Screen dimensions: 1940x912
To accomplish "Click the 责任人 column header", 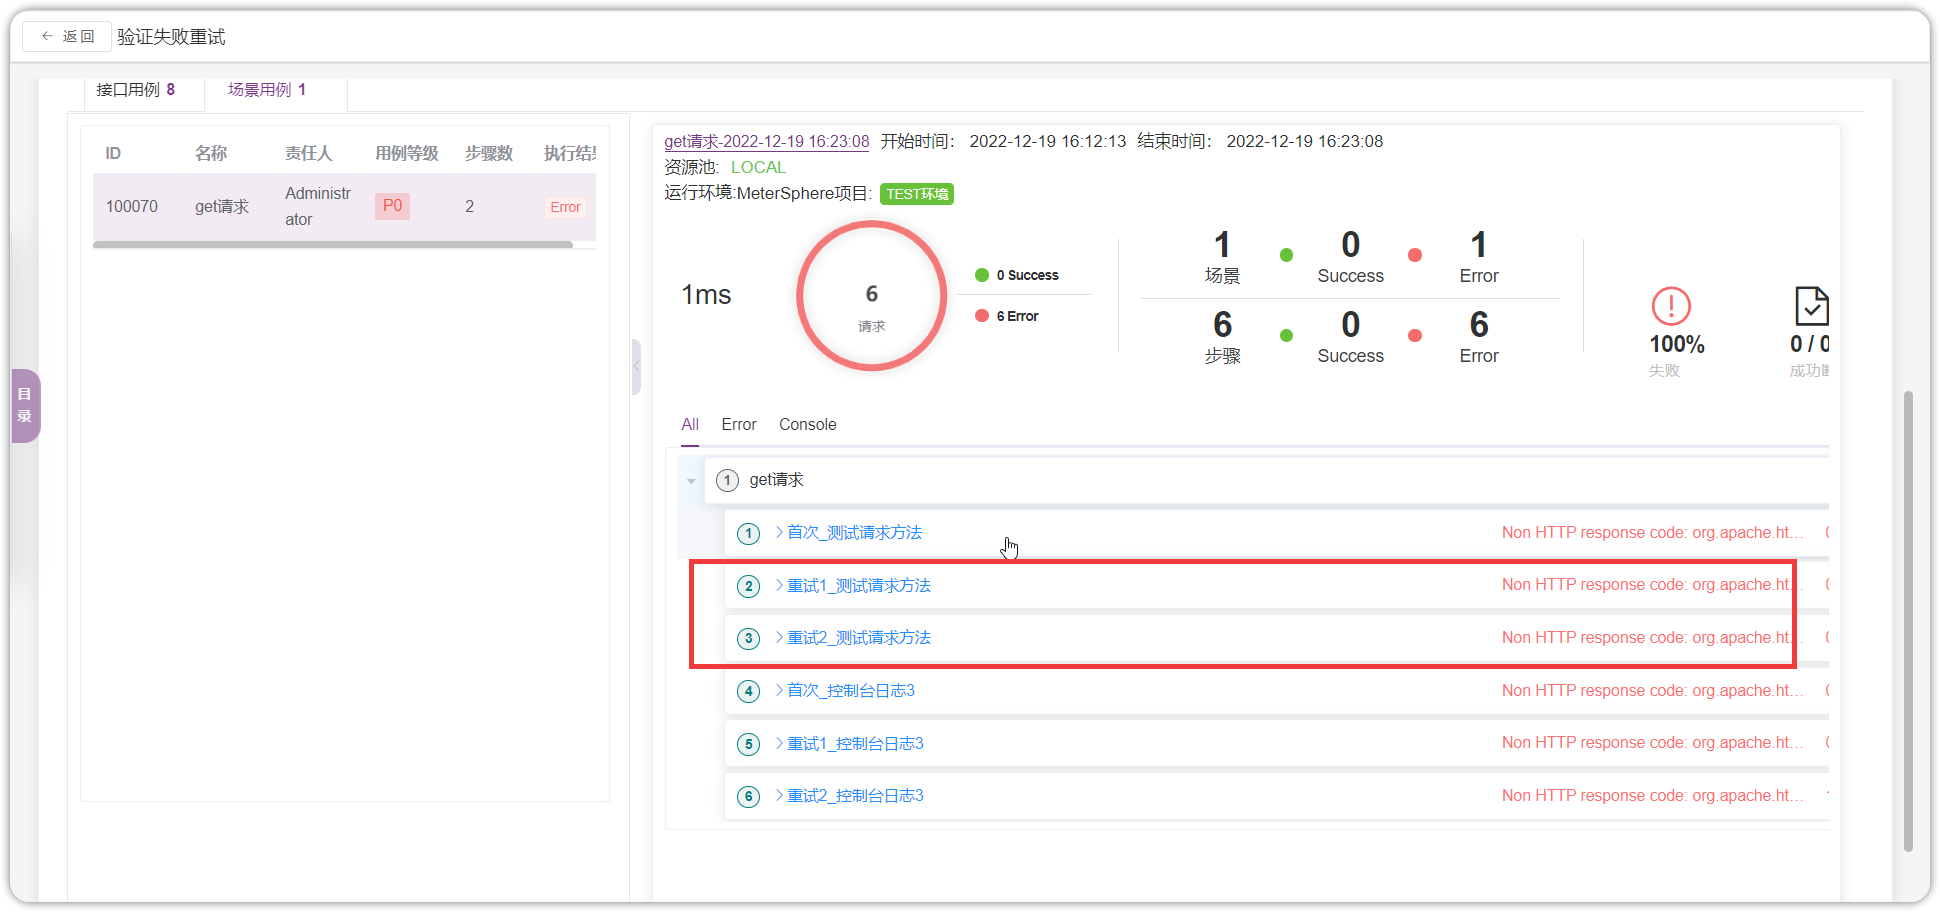I will coord(308,153).
